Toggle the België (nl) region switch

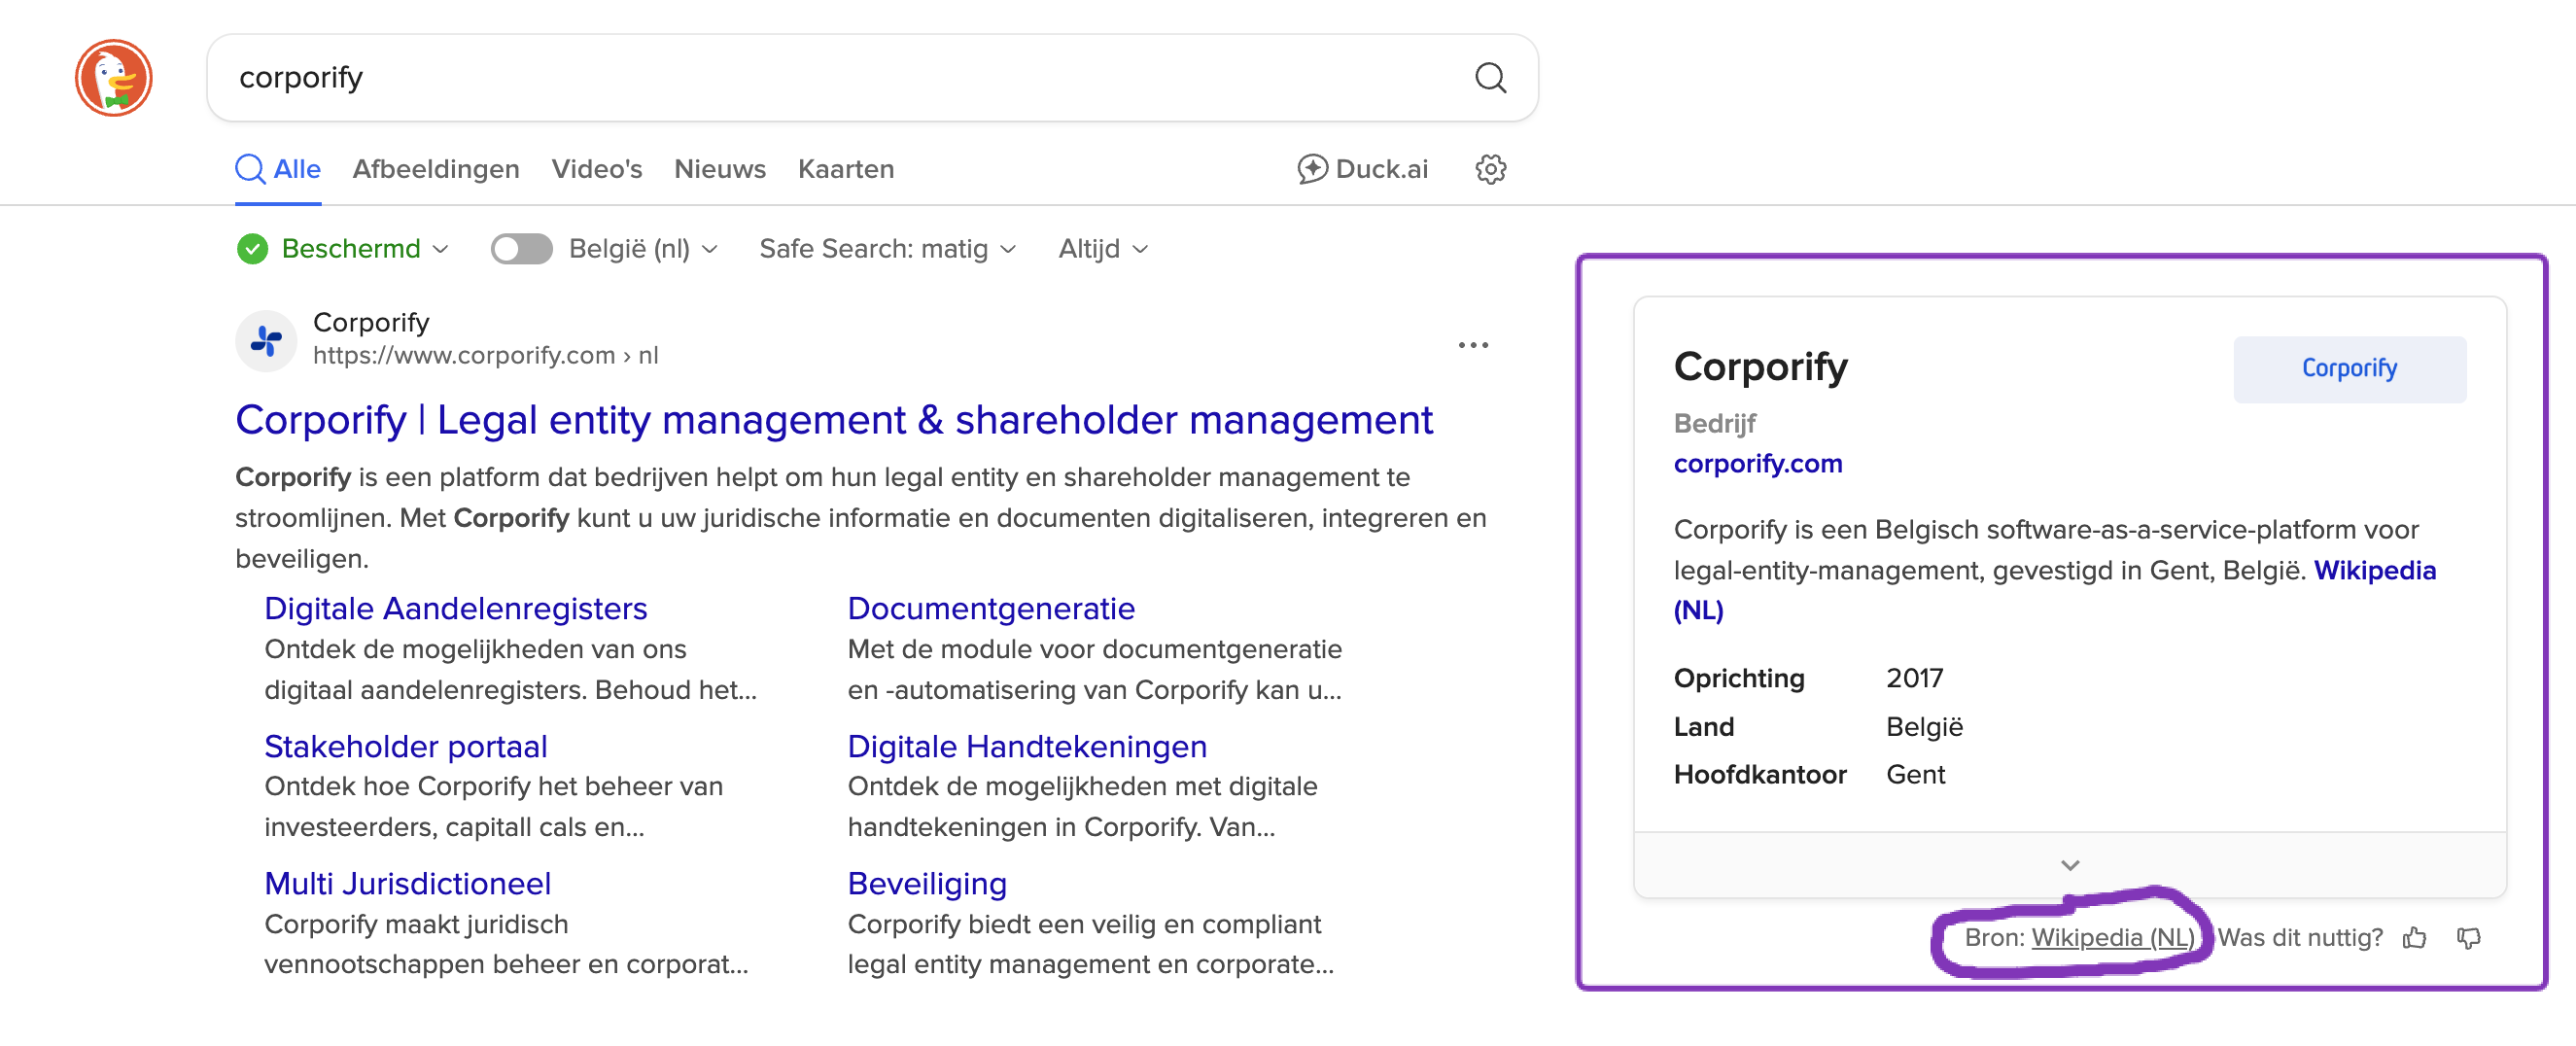click(521, 249)
